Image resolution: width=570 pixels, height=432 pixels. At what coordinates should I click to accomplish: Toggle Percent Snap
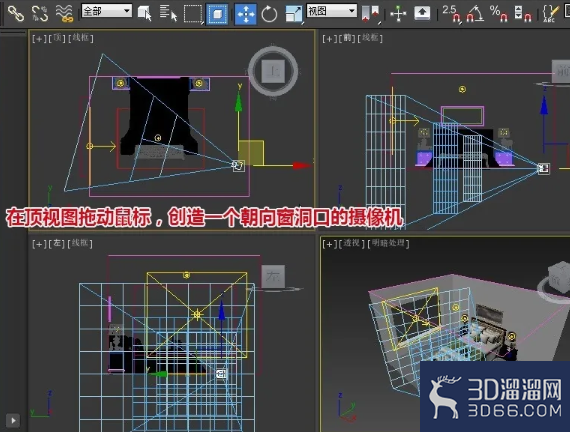pos(498,13)
